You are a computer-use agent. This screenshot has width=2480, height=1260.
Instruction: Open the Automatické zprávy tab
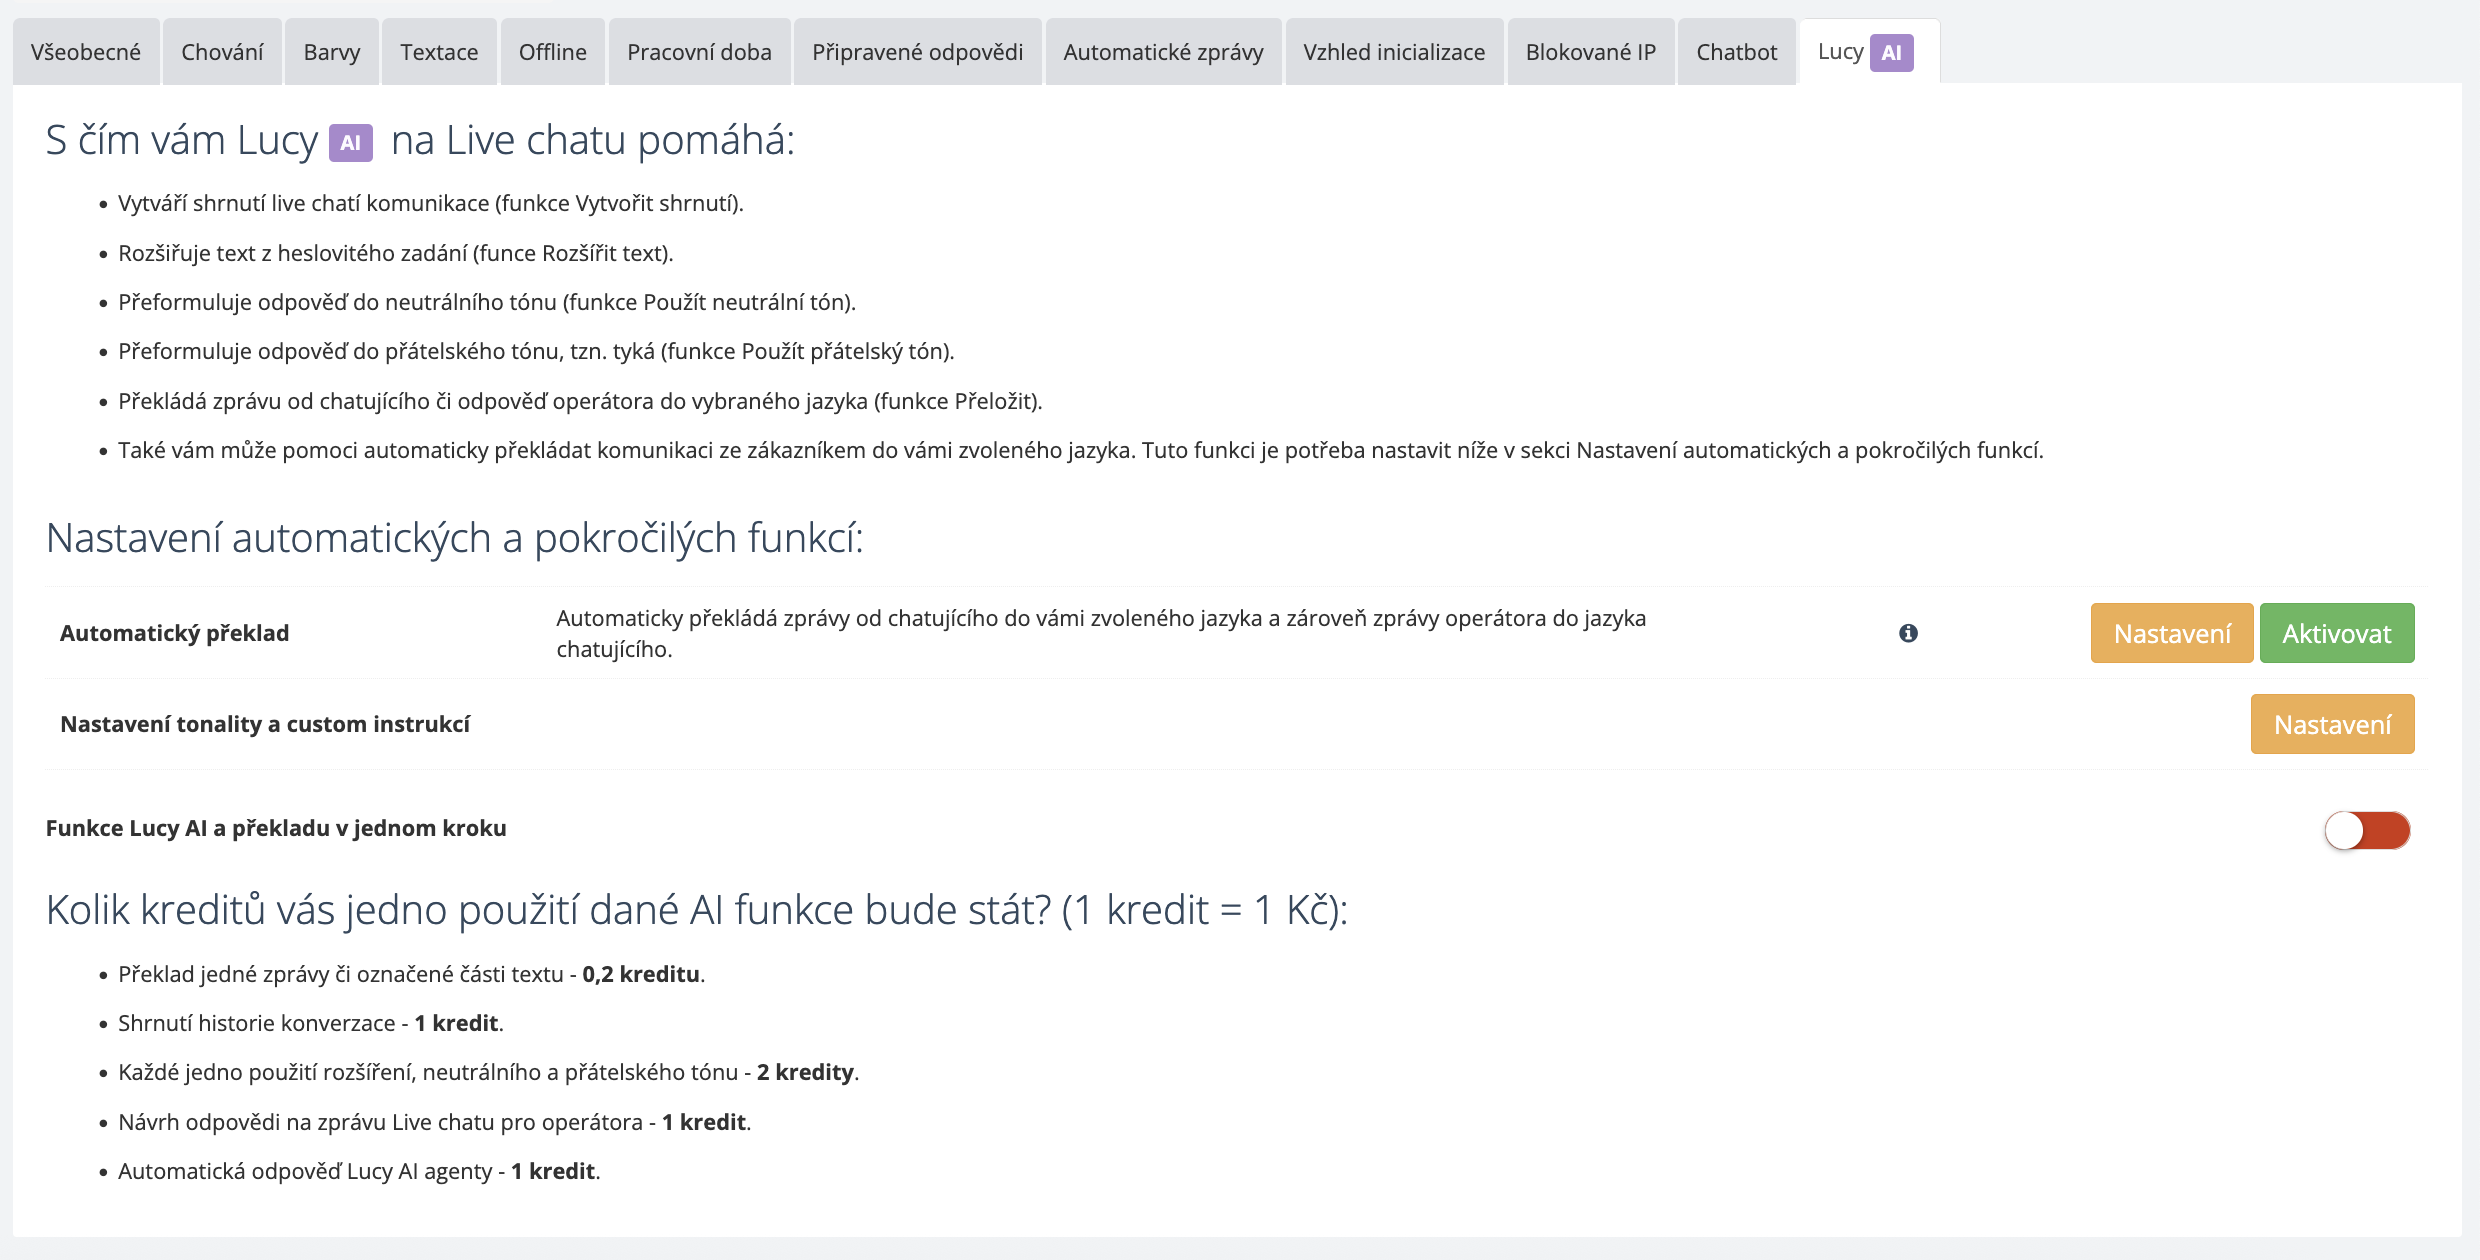pos(1163,52)
